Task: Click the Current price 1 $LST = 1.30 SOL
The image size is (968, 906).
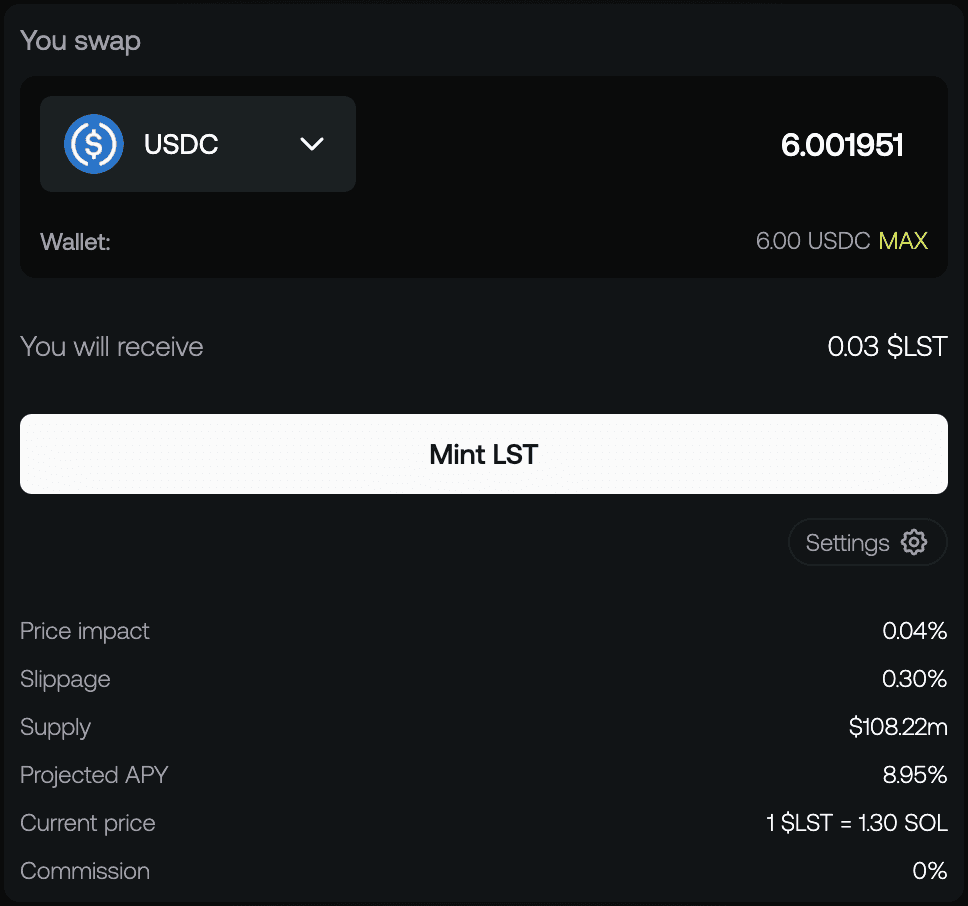Action: 856,823
